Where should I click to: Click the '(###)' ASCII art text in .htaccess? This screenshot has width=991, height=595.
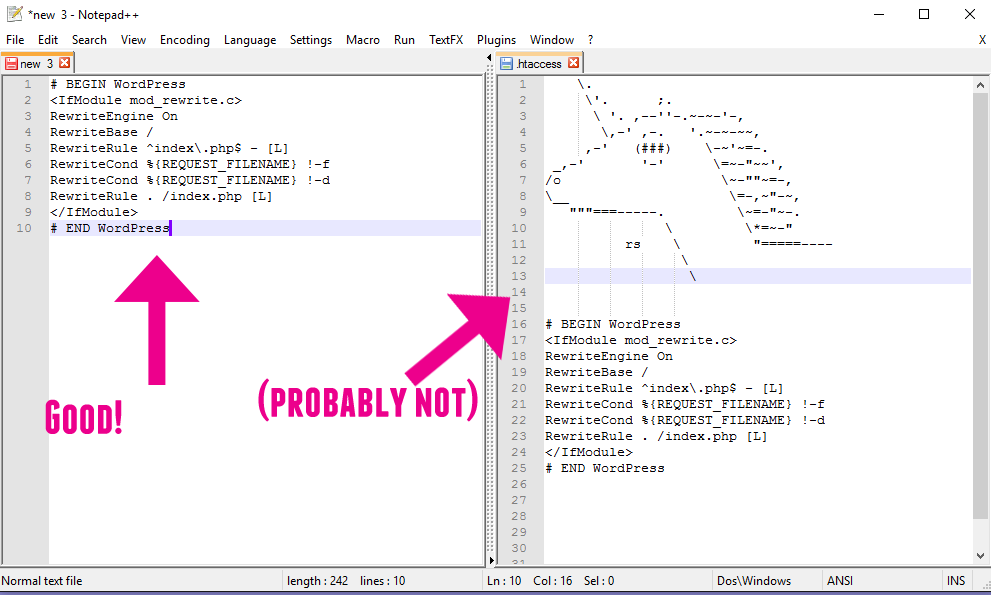click(x=652, y=148)
